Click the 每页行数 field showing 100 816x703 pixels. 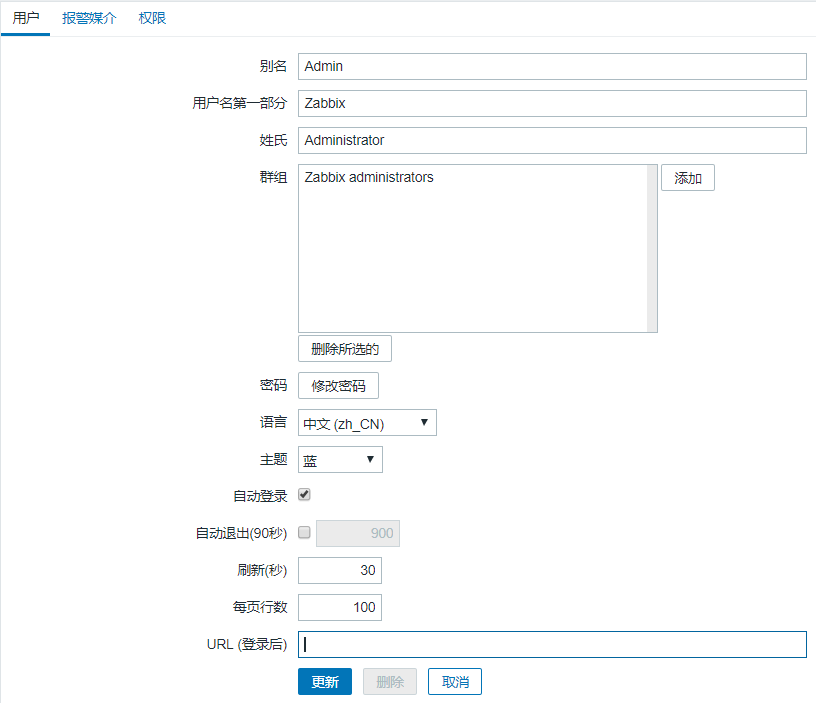[x=340, y=607]
